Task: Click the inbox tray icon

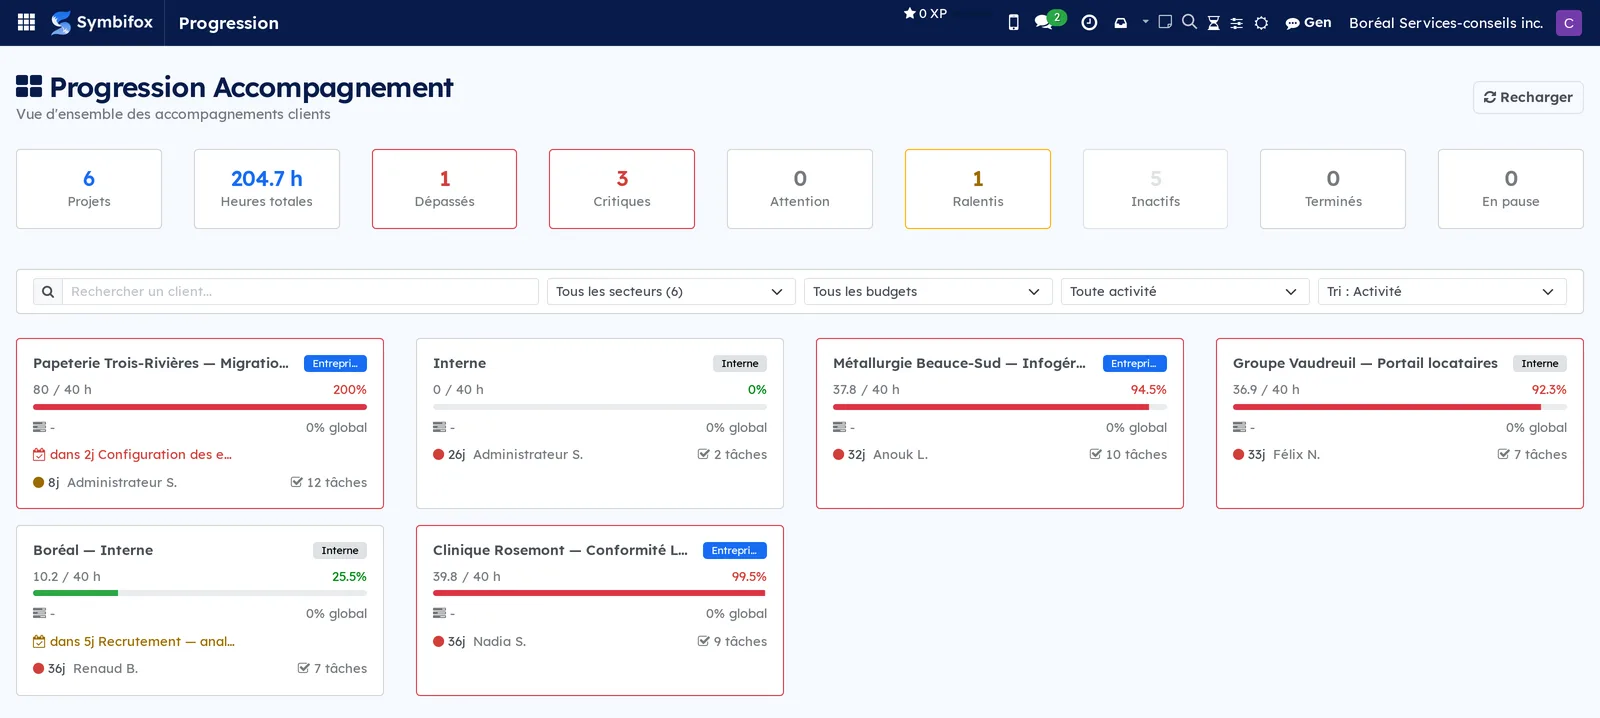Action: click(x=1121, y=22)
